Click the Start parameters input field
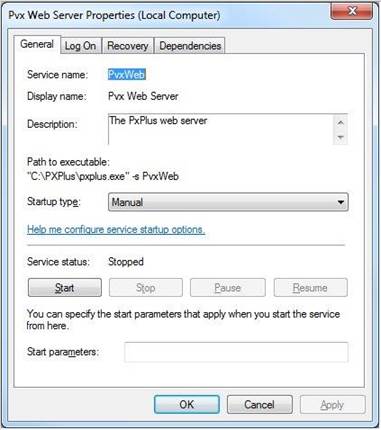381x430 pixels. (x=236, y=352)
